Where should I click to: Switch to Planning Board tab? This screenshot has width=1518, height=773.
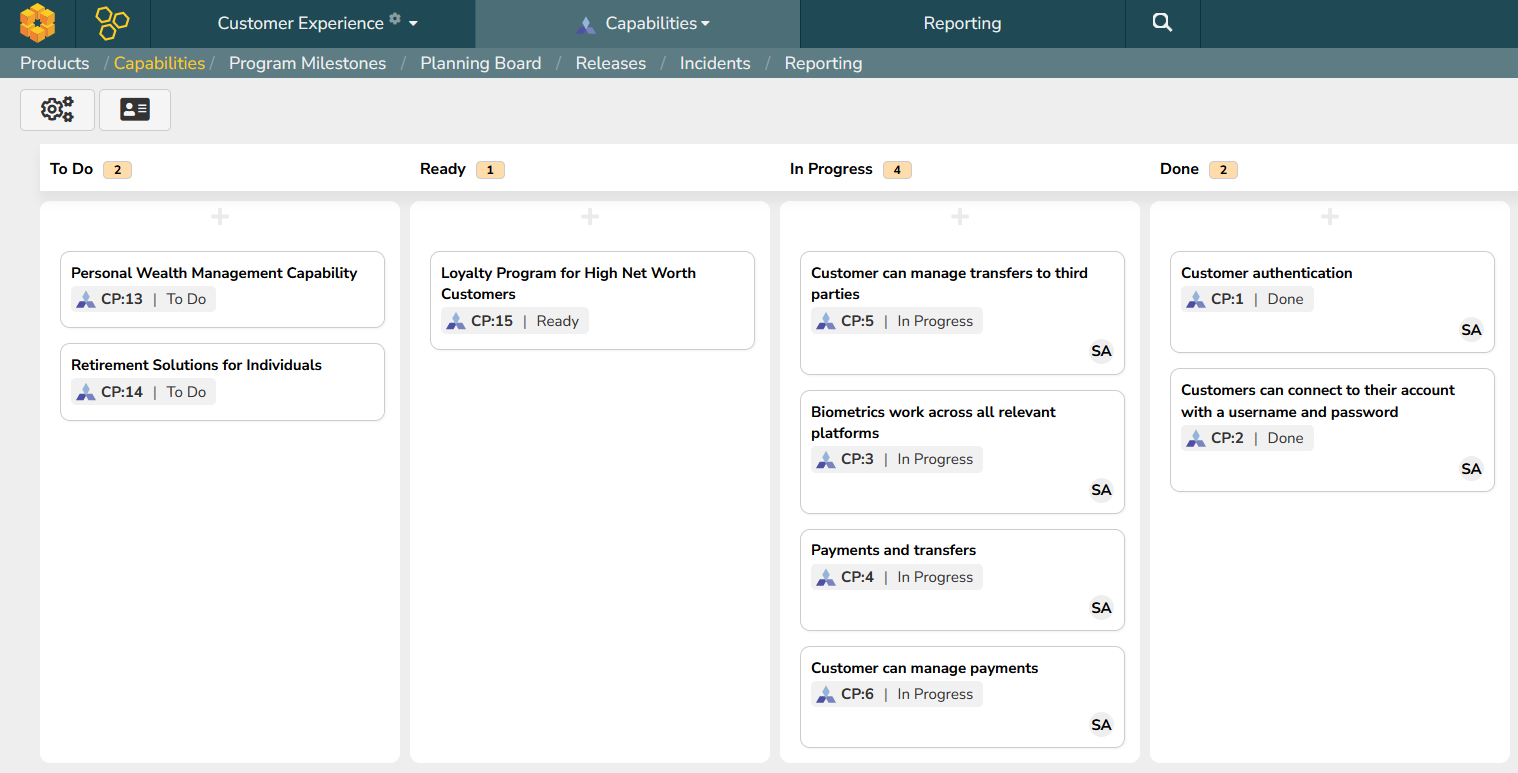(480, 63)
